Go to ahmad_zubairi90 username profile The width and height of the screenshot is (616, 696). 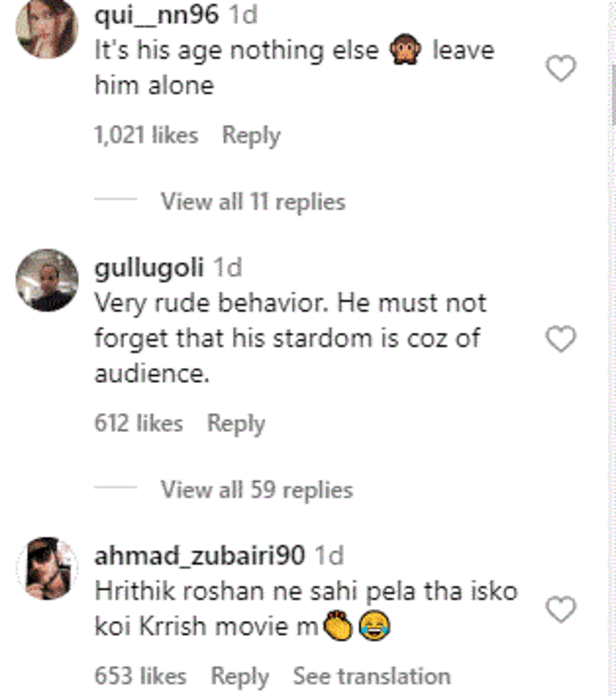[x=202, y=555]
